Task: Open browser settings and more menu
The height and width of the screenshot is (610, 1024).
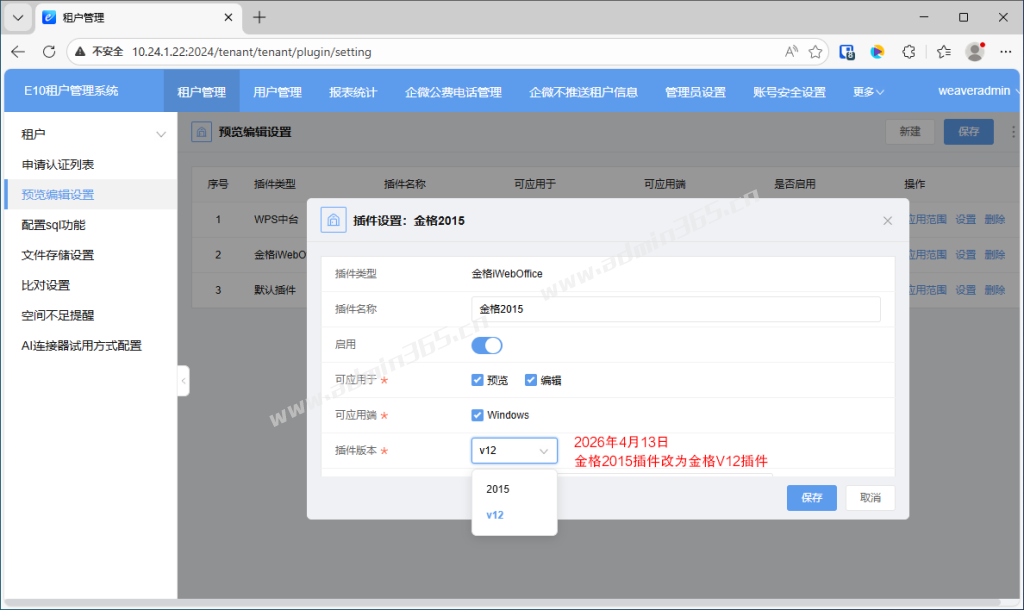Action: pos(1006,52)
